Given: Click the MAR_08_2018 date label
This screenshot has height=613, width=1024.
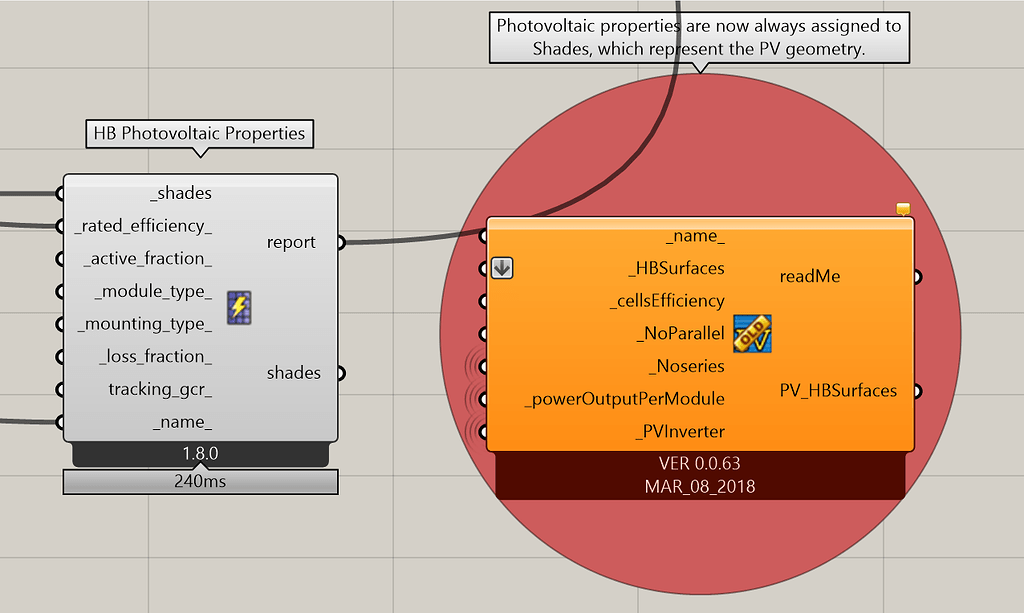Looking at the screenshot, I should [699, 486].
